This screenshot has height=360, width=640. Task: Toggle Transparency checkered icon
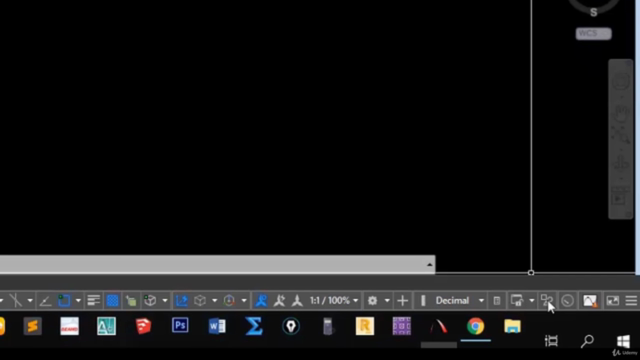click(x=112, y=301)
